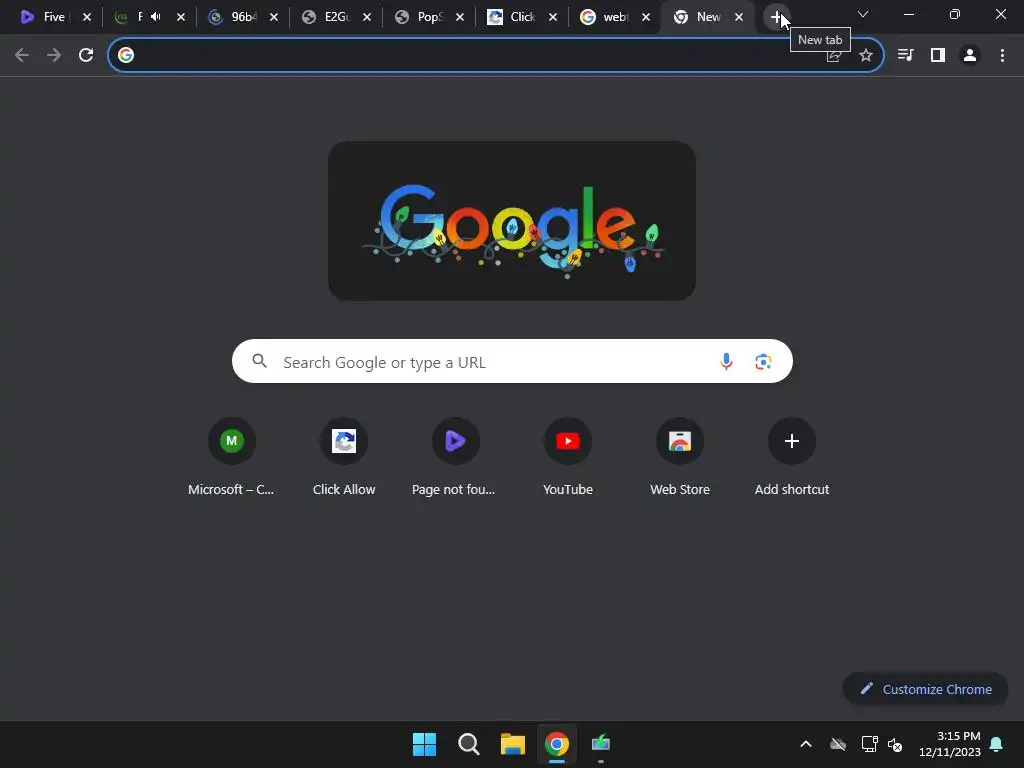Image resolution: width=1024 pixels, height=768 pixels.
Task: Expand the tab search chevron
Action: (863, 14)
